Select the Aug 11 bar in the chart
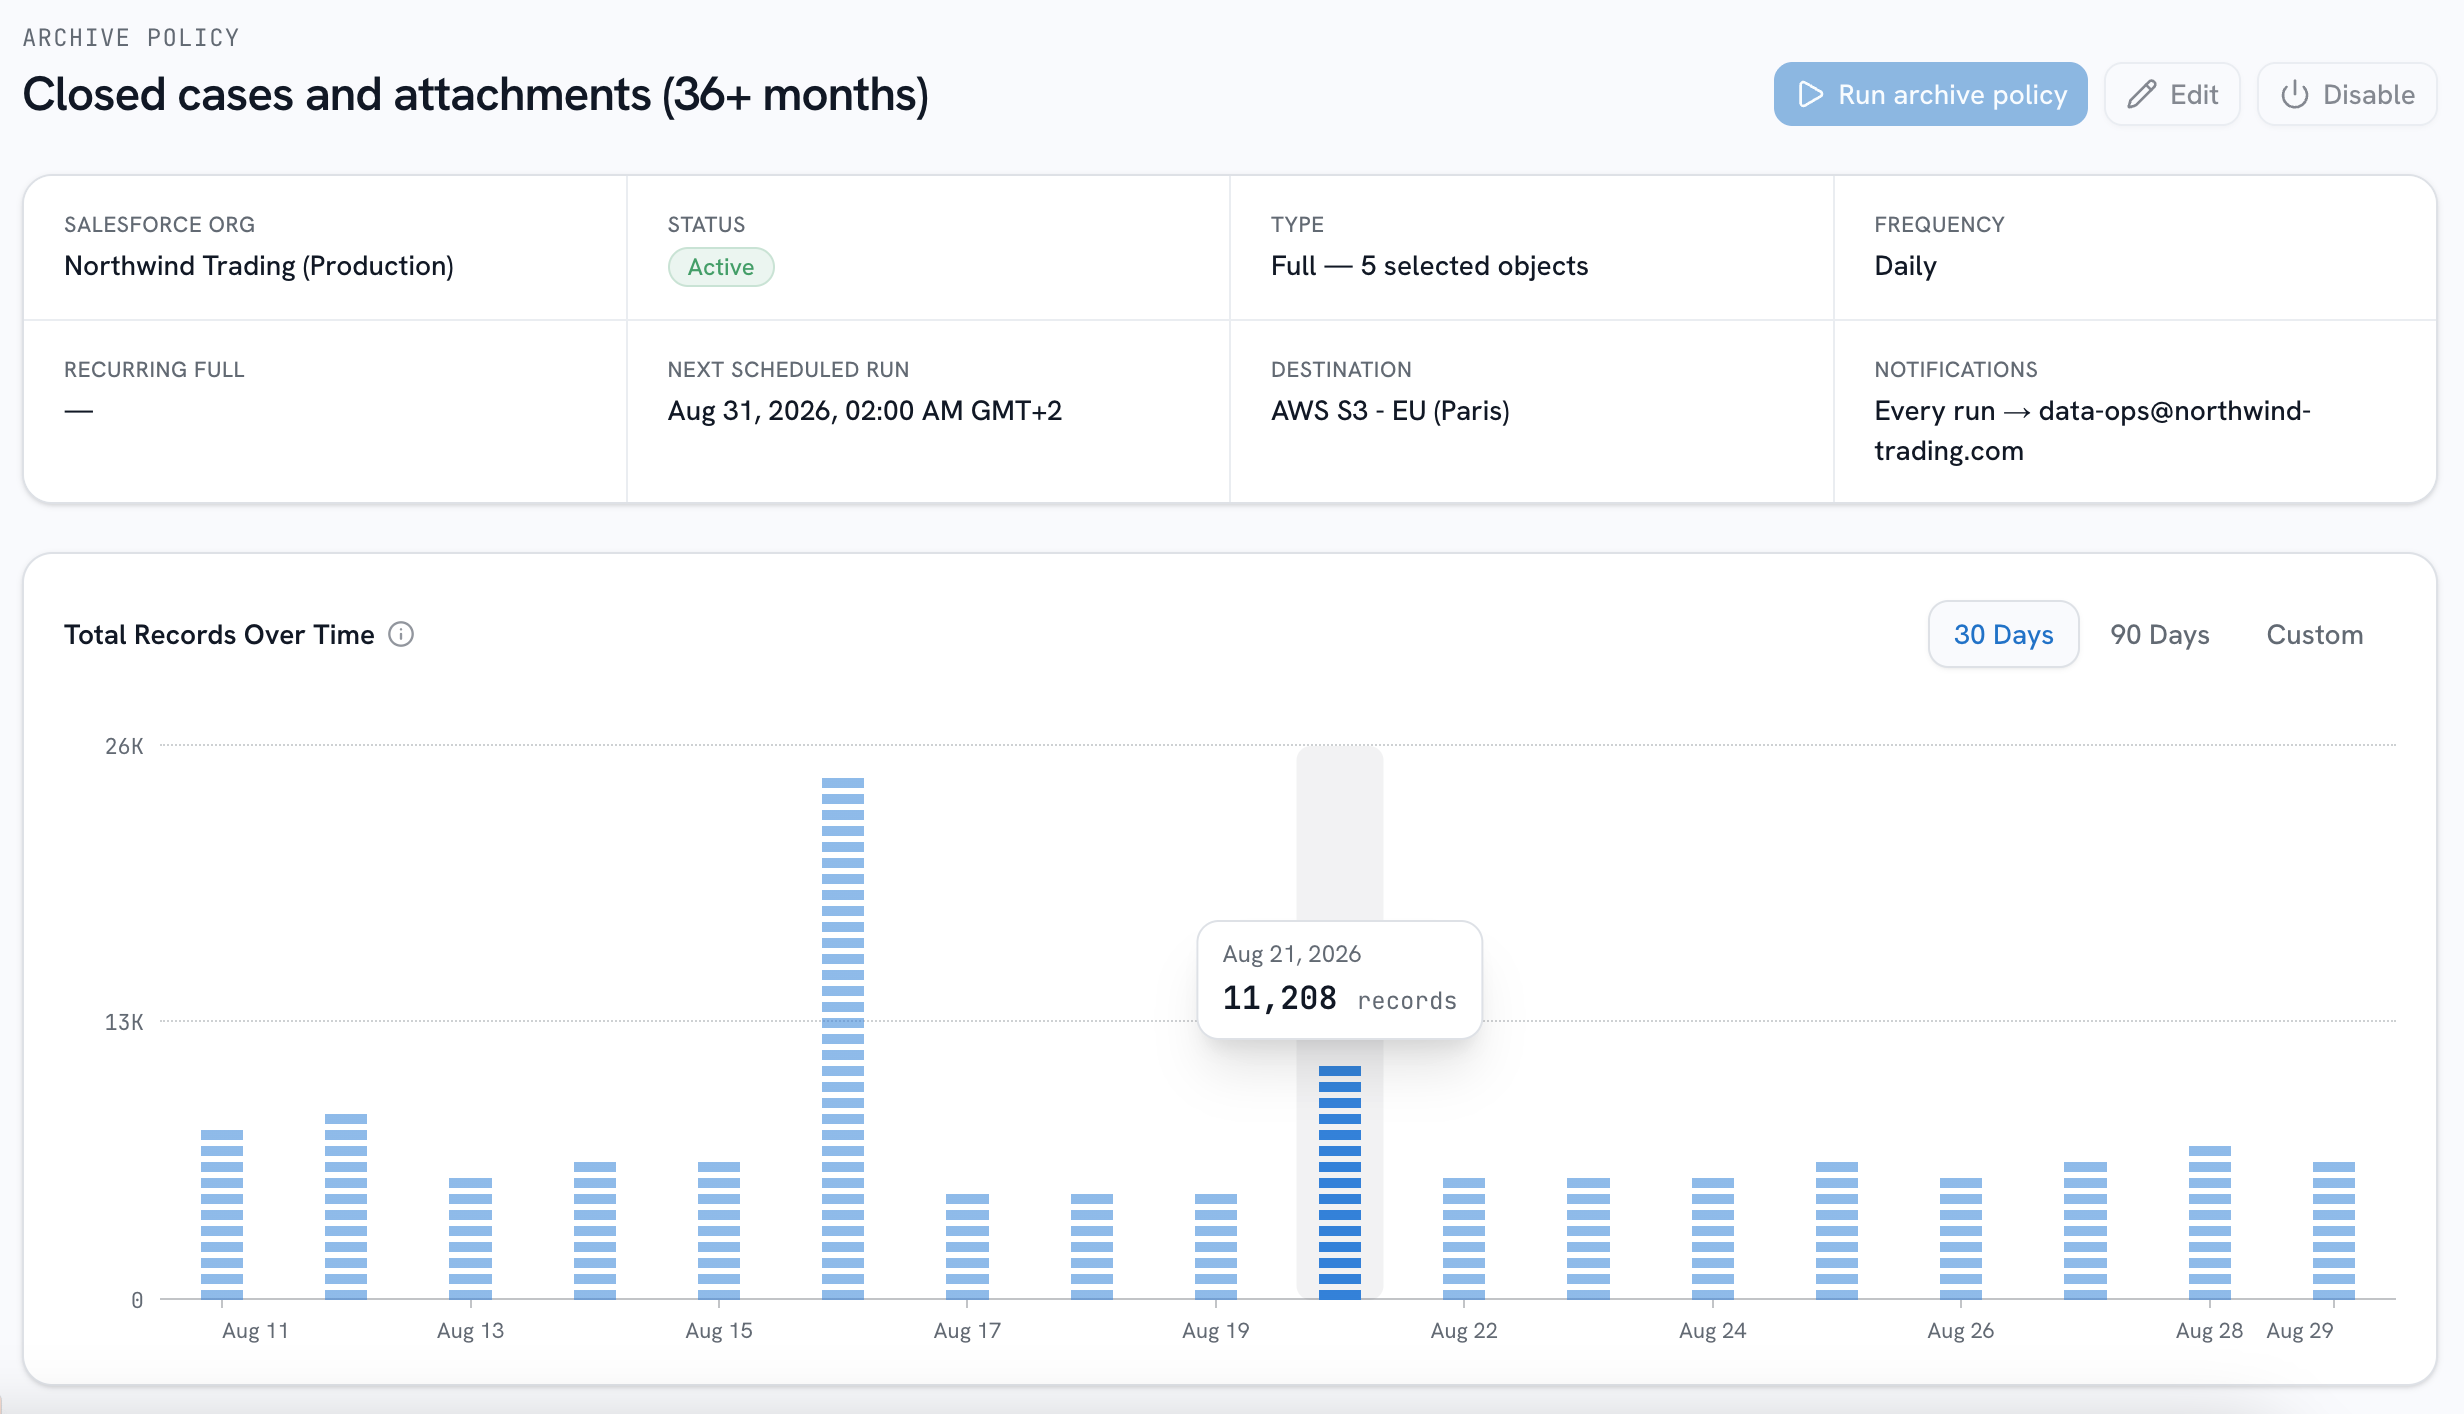The height and width of the screenshot is (1414, 2464). [222, 1214]
